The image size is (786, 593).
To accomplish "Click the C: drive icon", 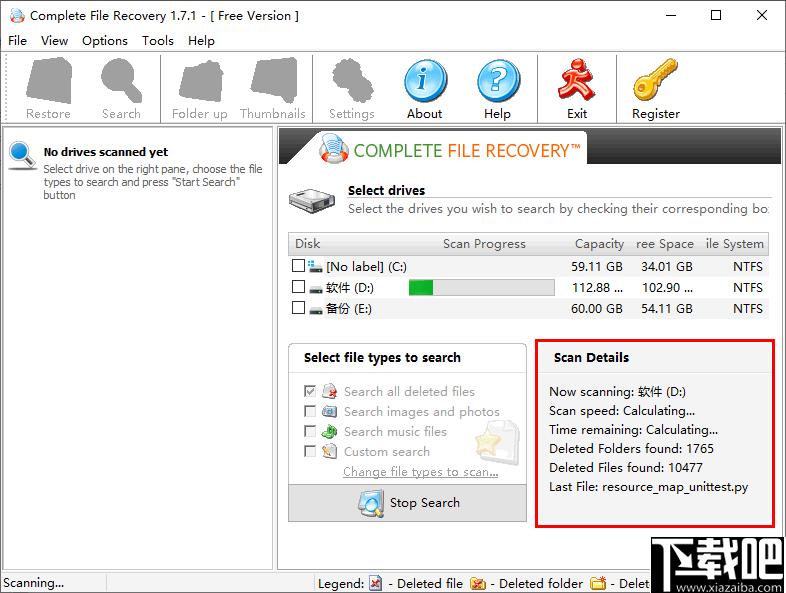I will [315, 266].
